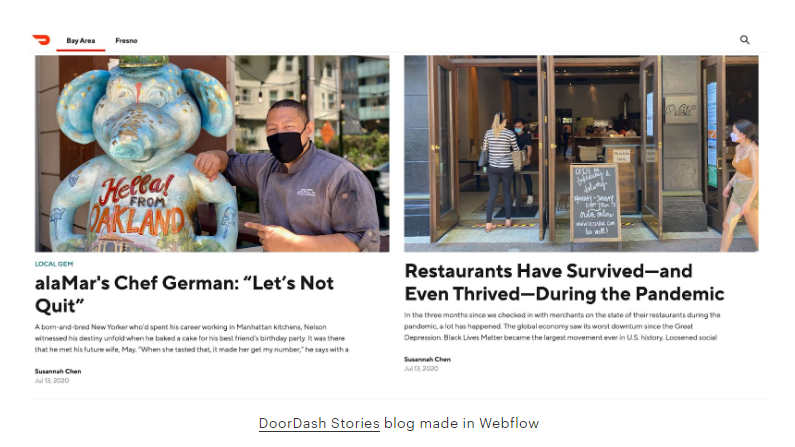Open "alaMar's Chef German" article headline
This screenshot has width=795, height=447.
pos(184,294)
